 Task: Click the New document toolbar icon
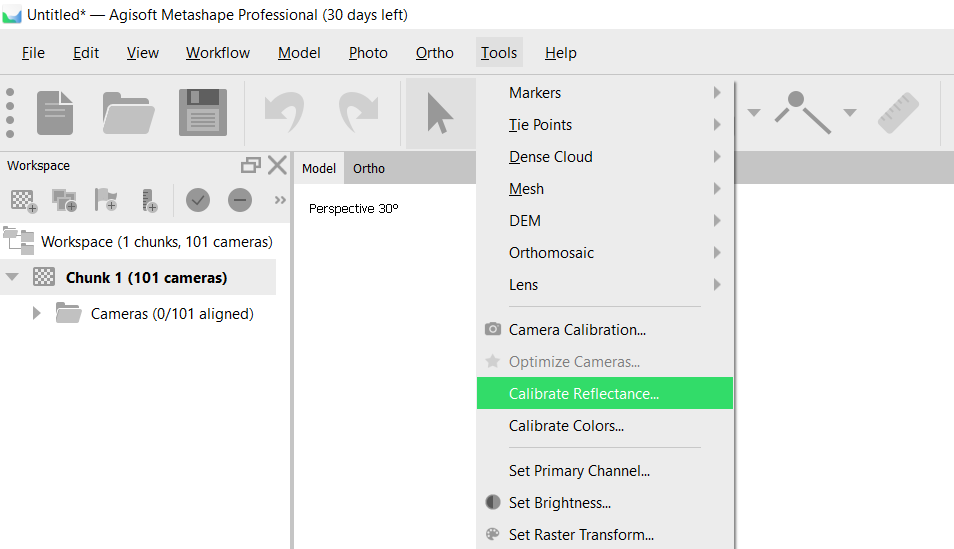click(x=55, y=112)
